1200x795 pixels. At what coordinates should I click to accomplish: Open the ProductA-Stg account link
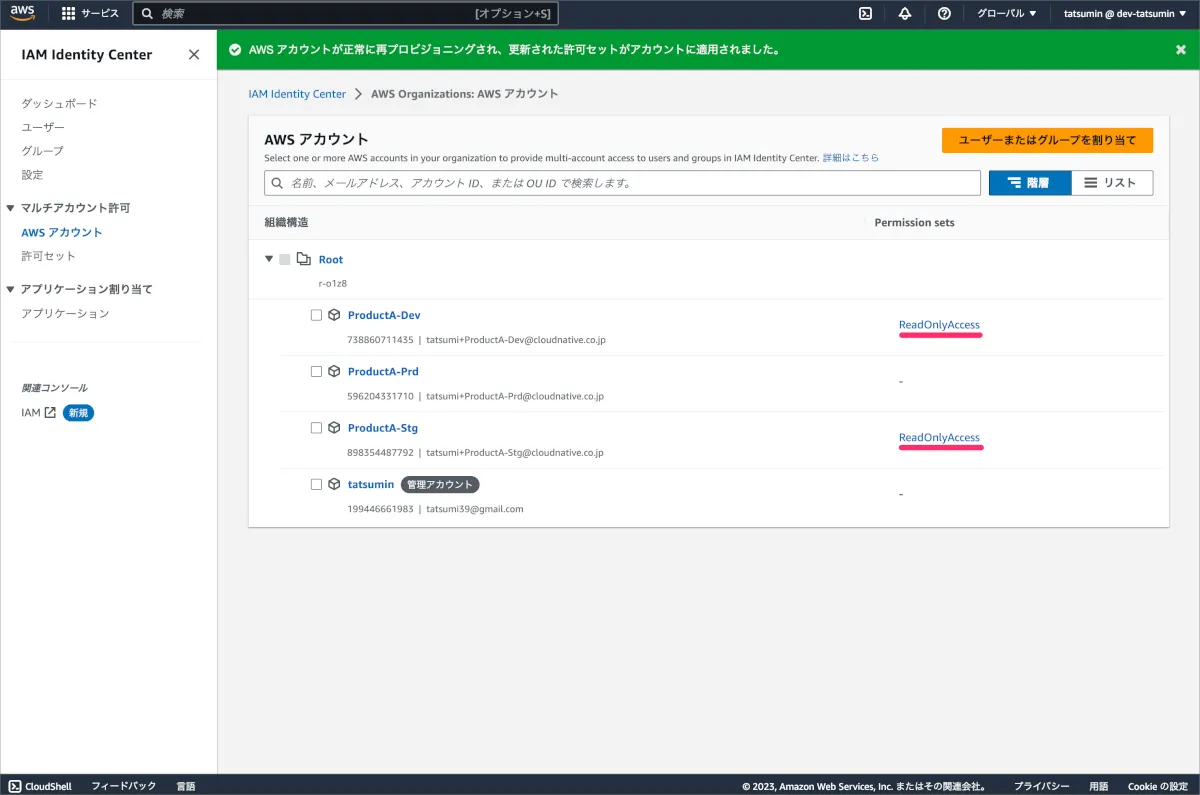click(x=383, y=428)
